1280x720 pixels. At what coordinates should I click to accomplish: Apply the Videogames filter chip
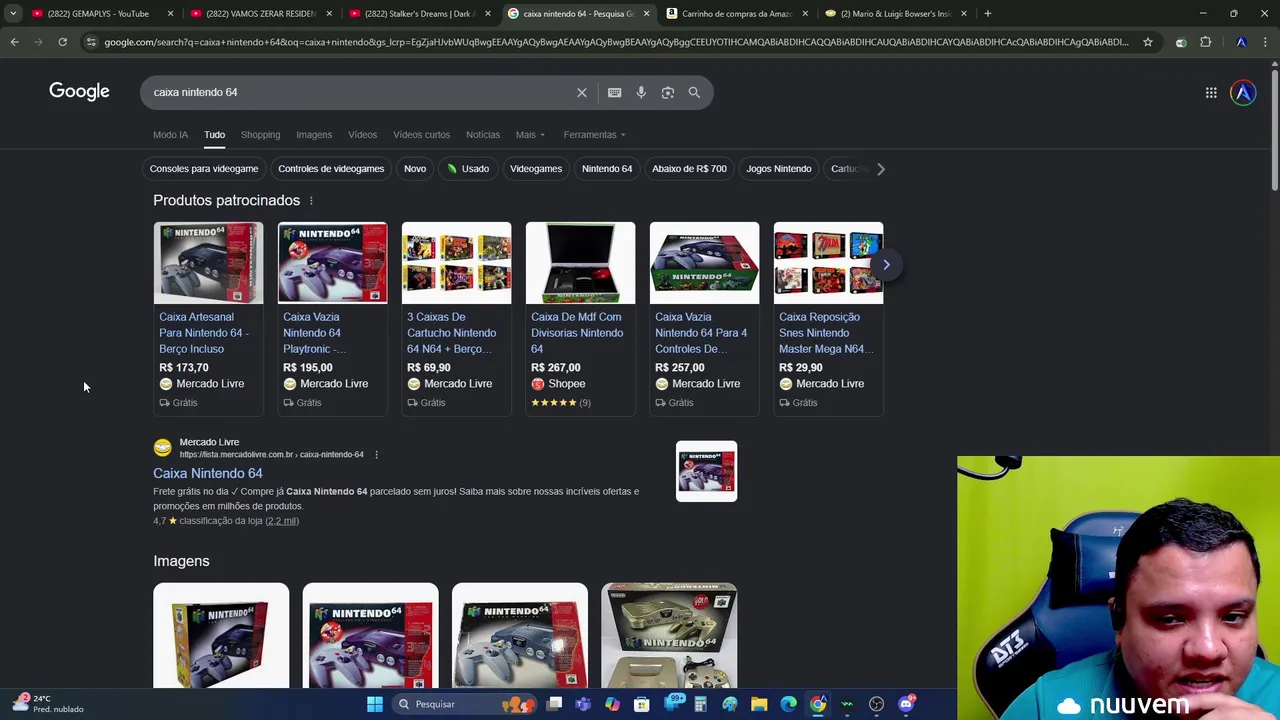pos(536,169)
